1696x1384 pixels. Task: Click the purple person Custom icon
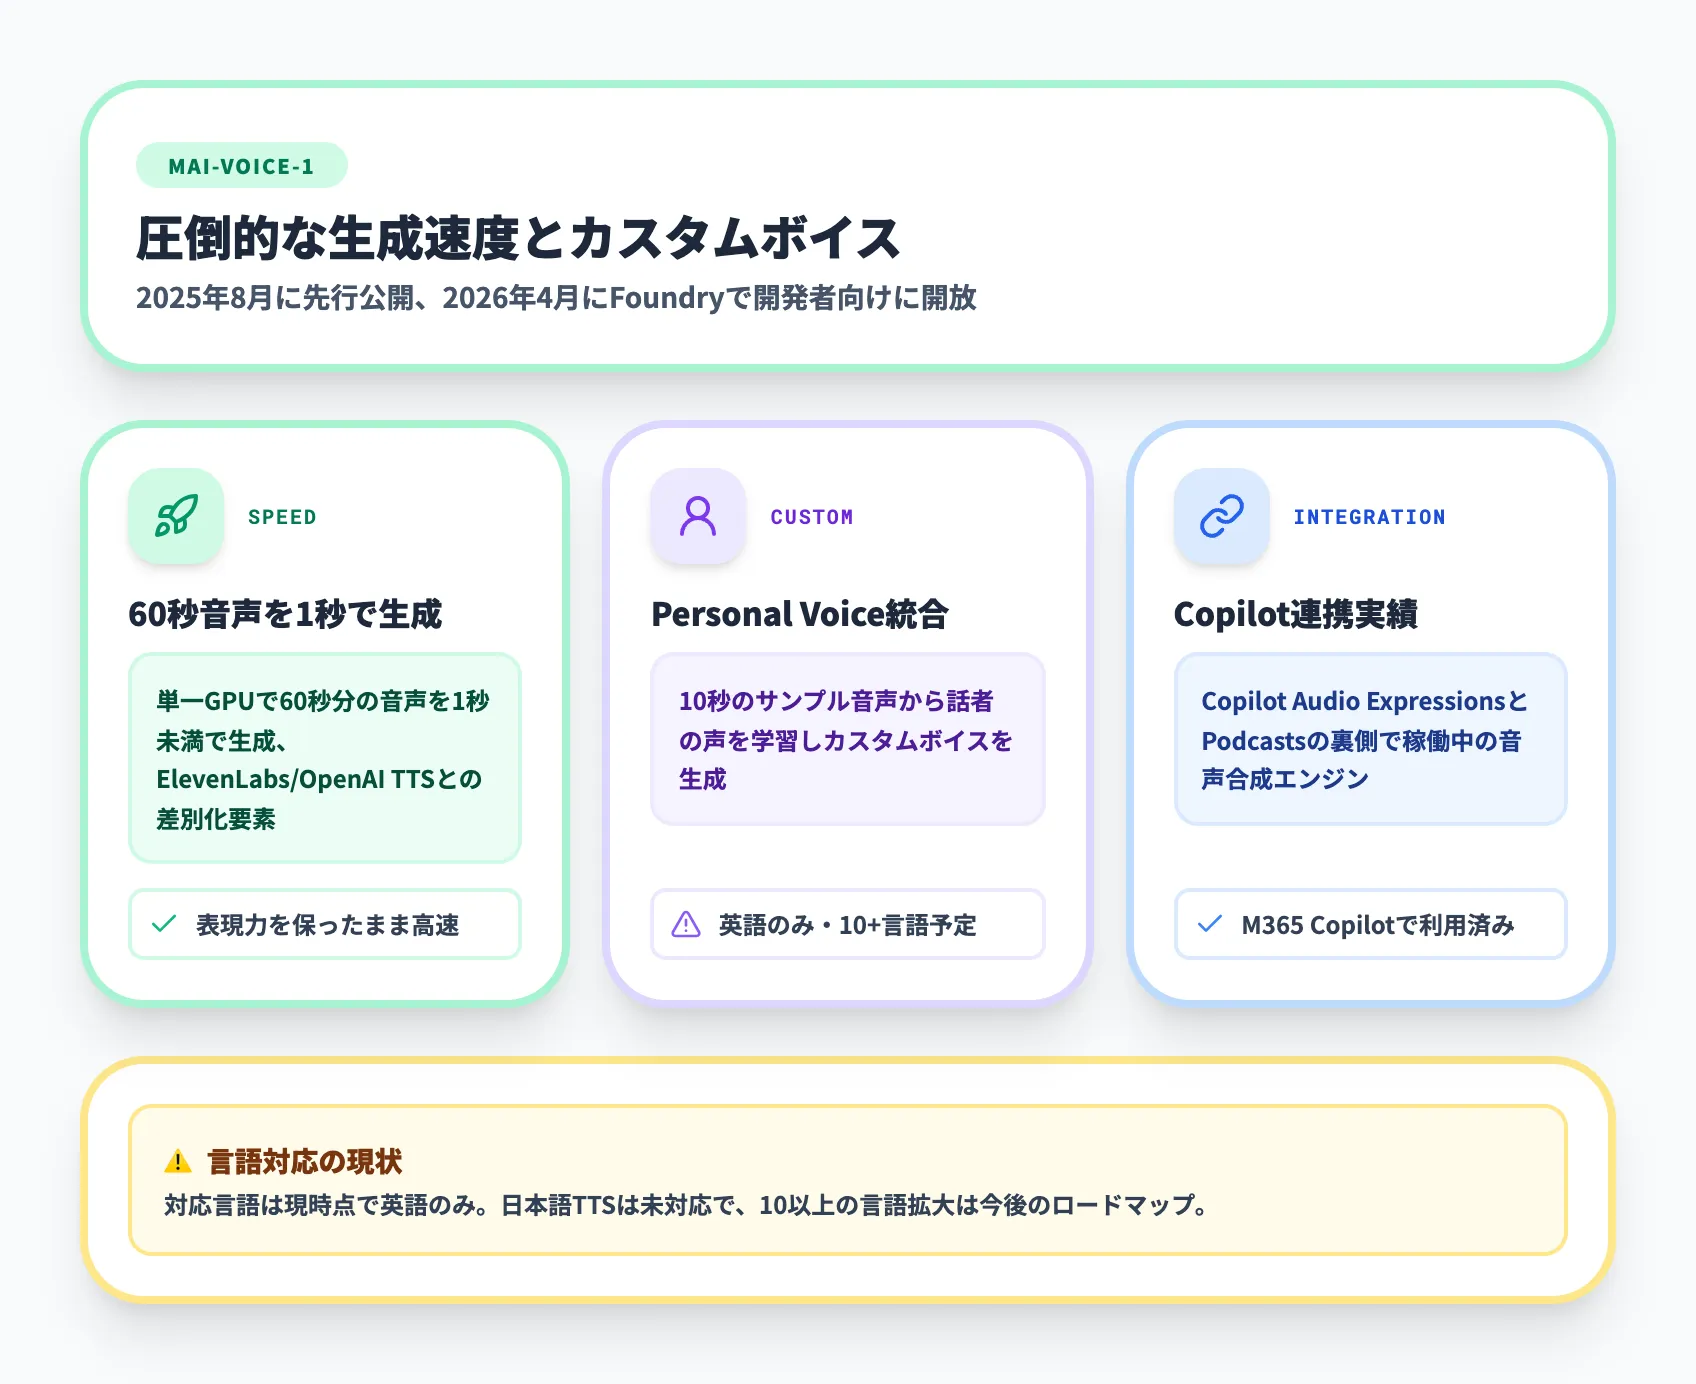698,516
